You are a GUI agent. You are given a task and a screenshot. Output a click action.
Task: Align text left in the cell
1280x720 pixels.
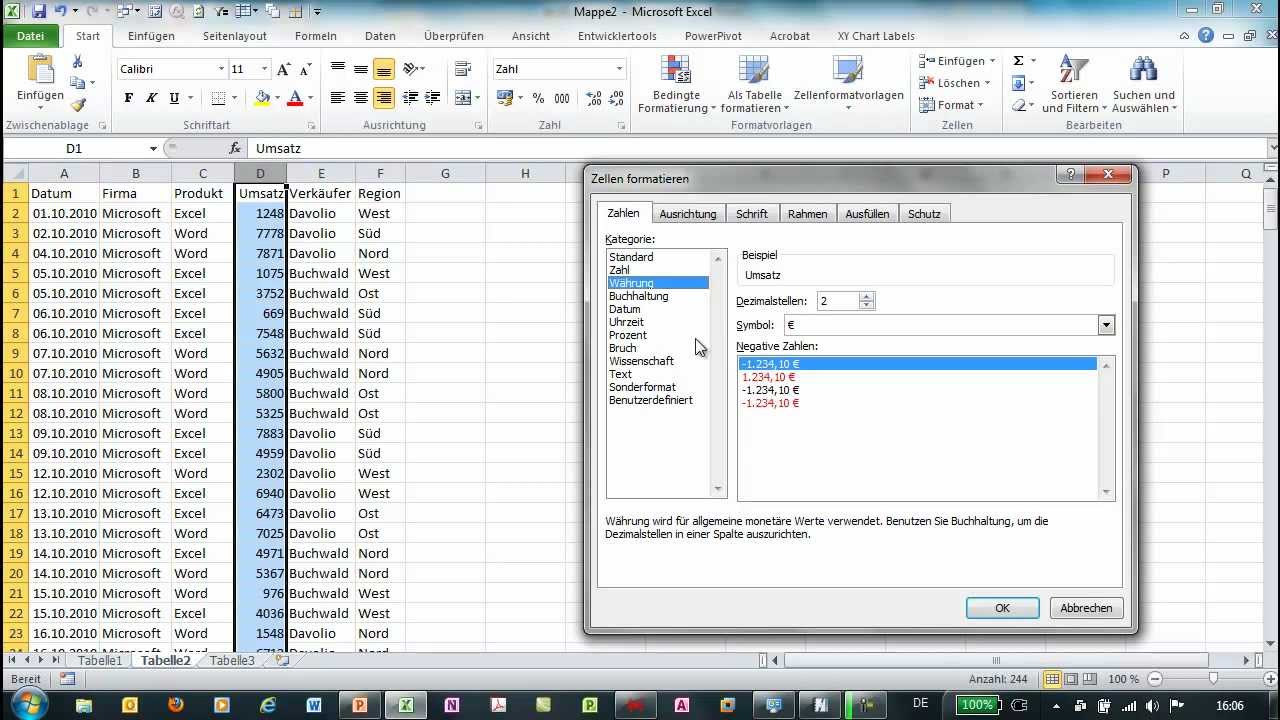[x=338, y=98]
